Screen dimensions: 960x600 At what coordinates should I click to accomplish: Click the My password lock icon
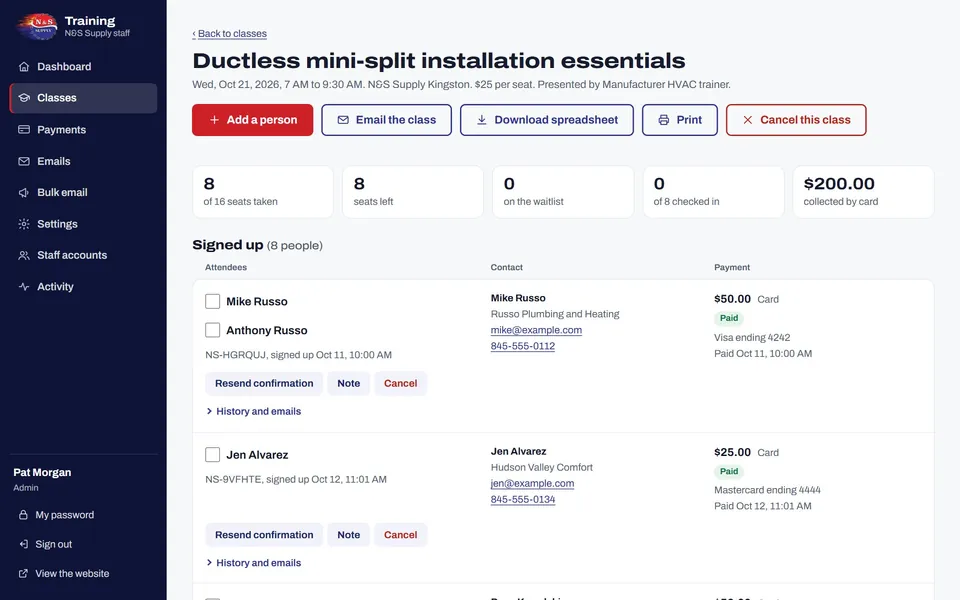click(x=23, y=515)
